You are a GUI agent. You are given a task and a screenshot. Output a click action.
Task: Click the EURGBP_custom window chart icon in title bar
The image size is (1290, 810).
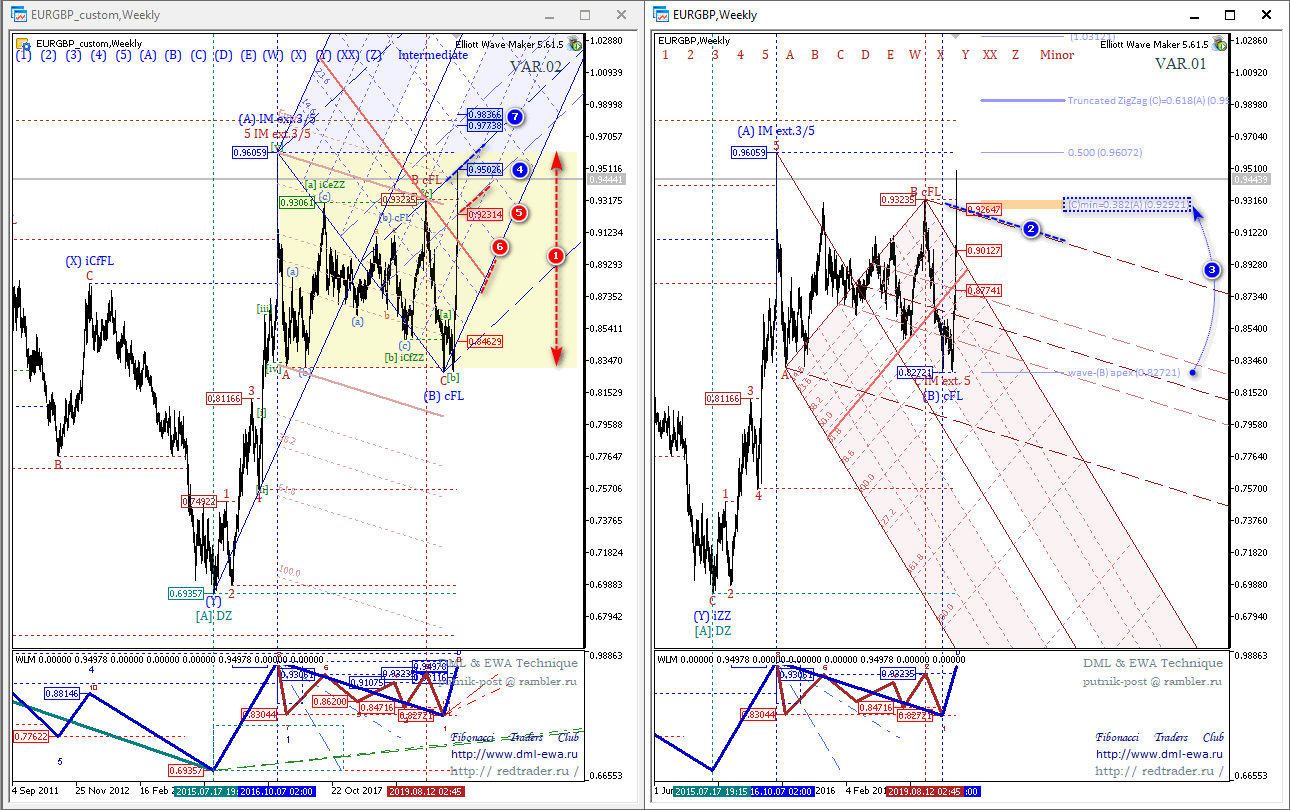click(19, 15)
